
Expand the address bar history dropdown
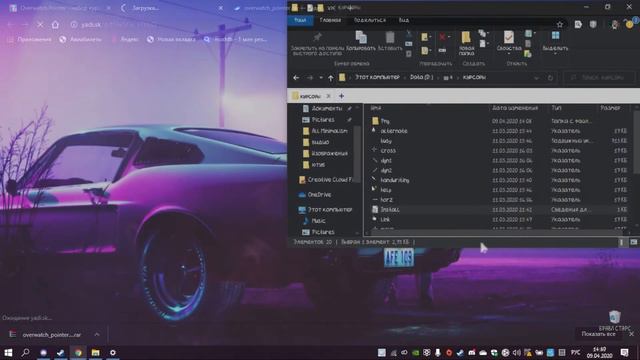coord(537,78)
